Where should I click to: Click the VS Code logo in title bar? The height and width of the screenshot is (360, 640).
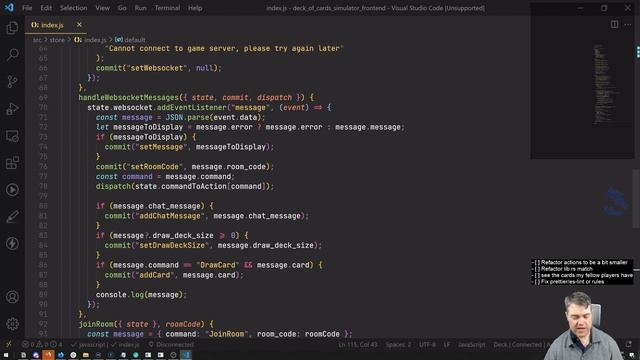[x=9, y=8]
